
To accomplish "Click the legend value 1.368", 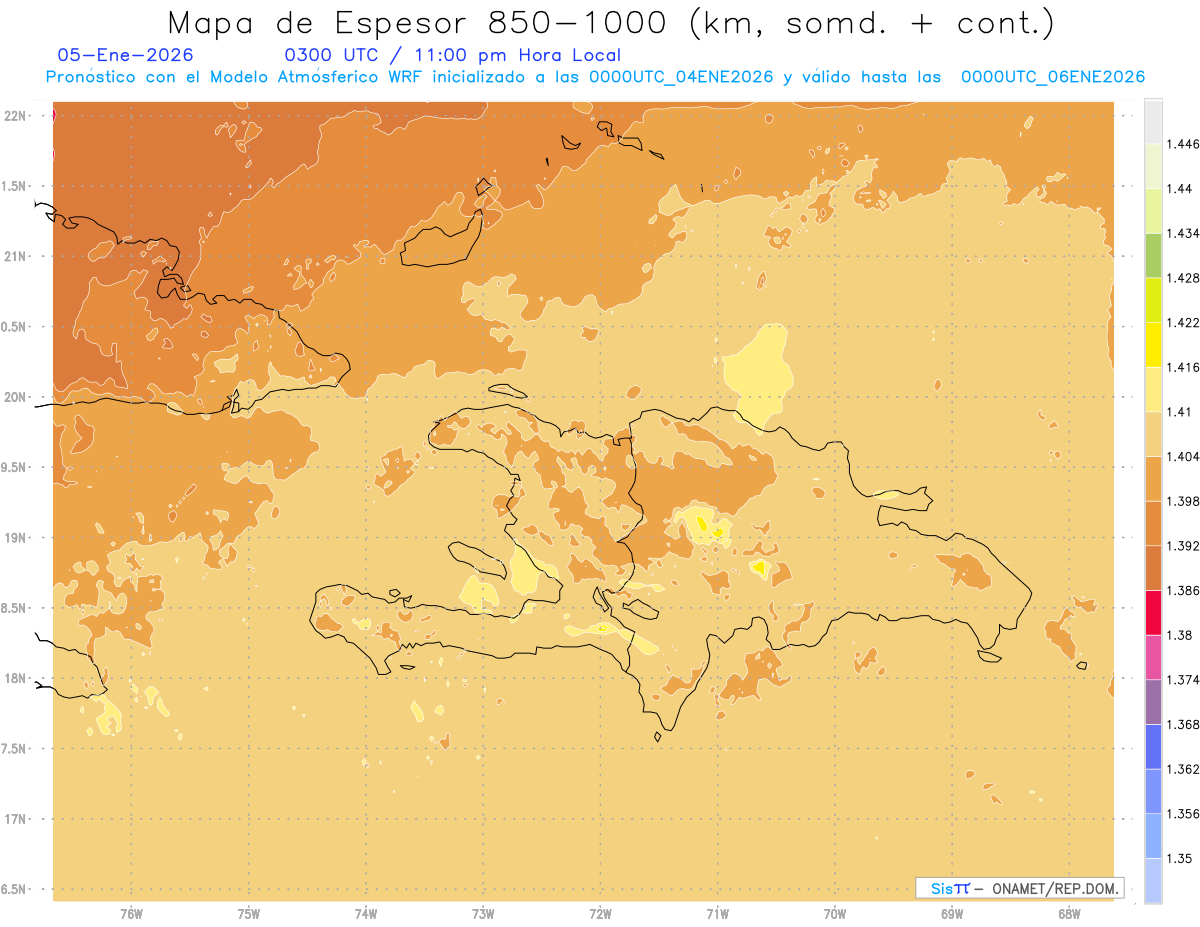I will pyautogui.click(x=1184, y=724).
